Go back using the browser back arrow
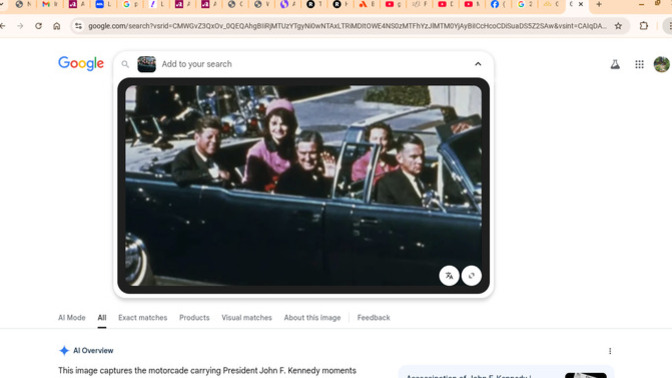Viewport: 672px width, 378px height. (x=3, y=26)
